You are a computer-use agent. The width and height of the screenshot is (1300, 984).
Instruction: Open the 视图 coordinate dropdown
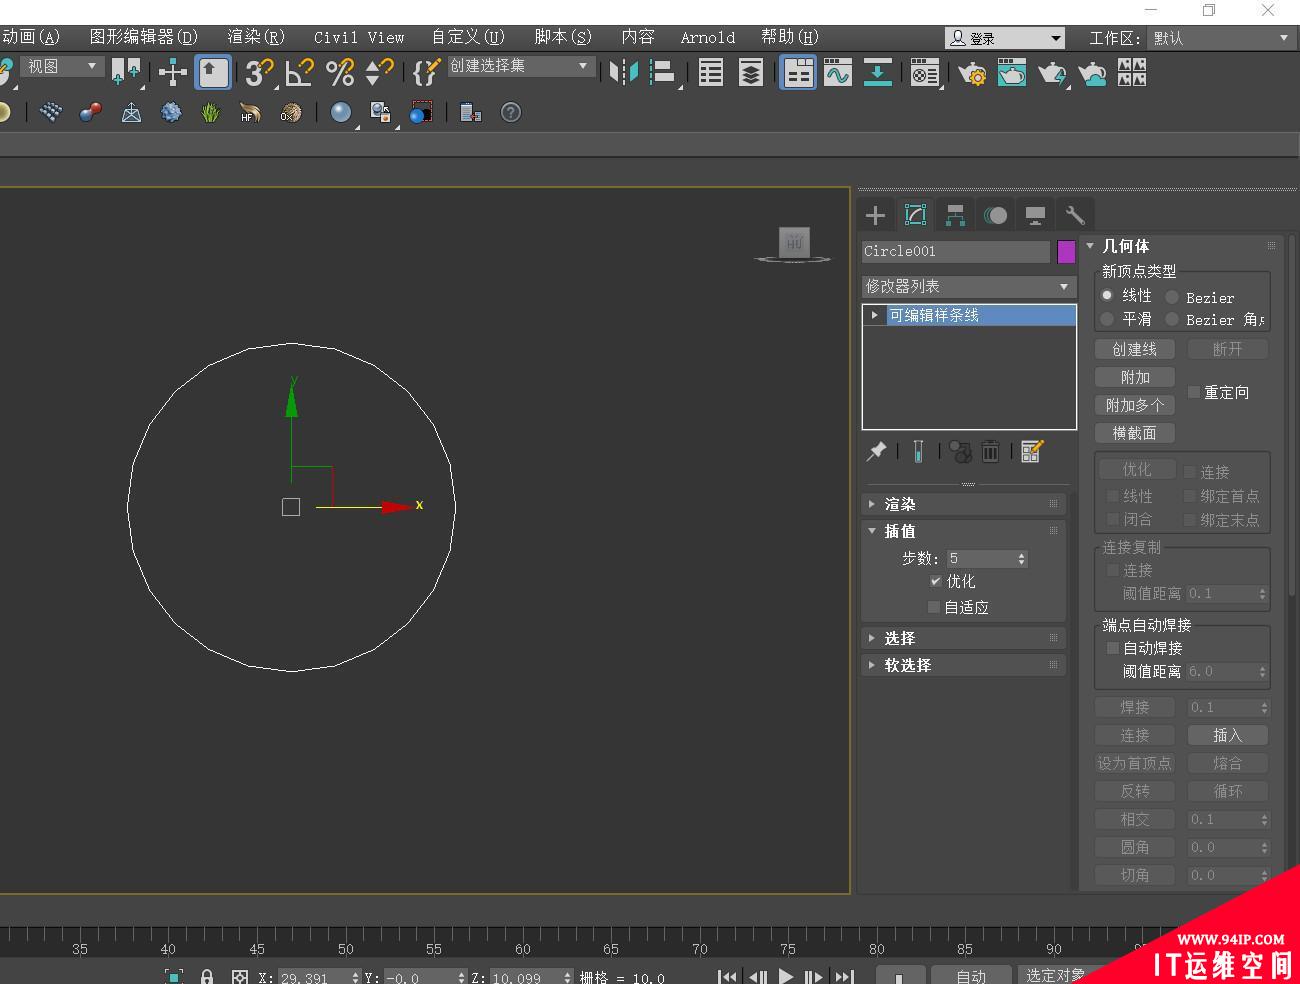(62, 66)
